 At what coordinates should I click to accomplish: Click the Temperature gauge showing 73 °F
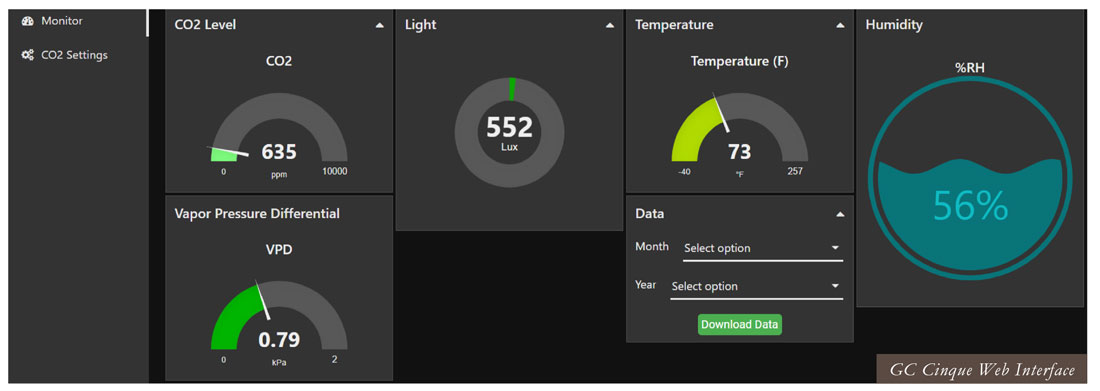739,133
